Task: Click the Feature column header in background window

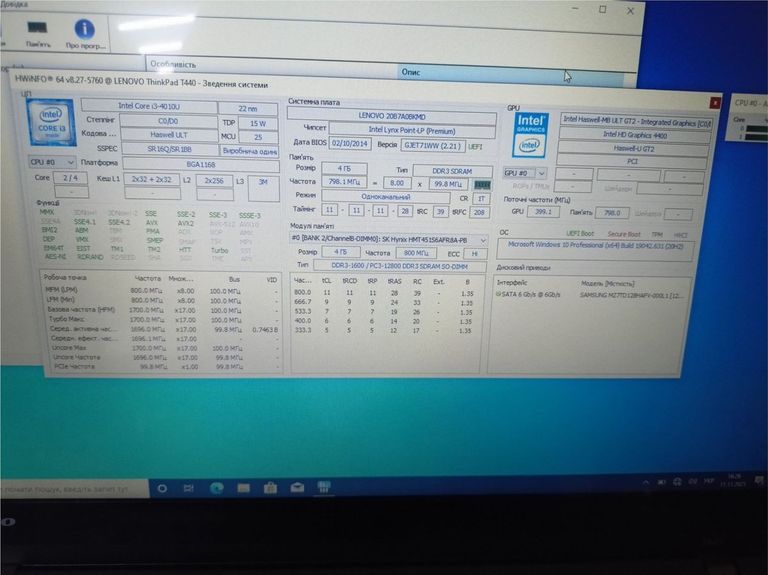Action: tap(271, 67)
